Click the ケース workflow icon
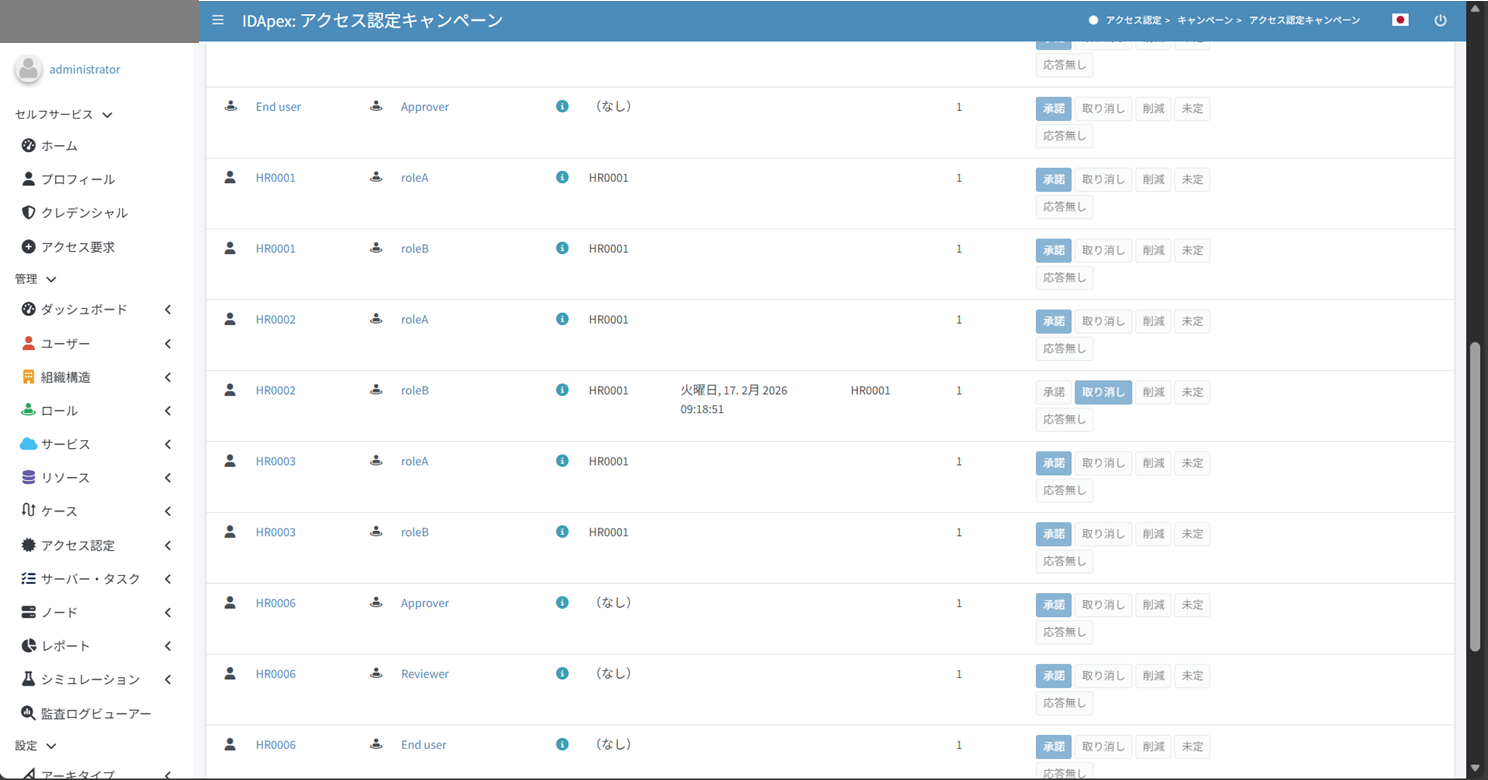This screenshot has width=1488, height=780. point(29,511)
